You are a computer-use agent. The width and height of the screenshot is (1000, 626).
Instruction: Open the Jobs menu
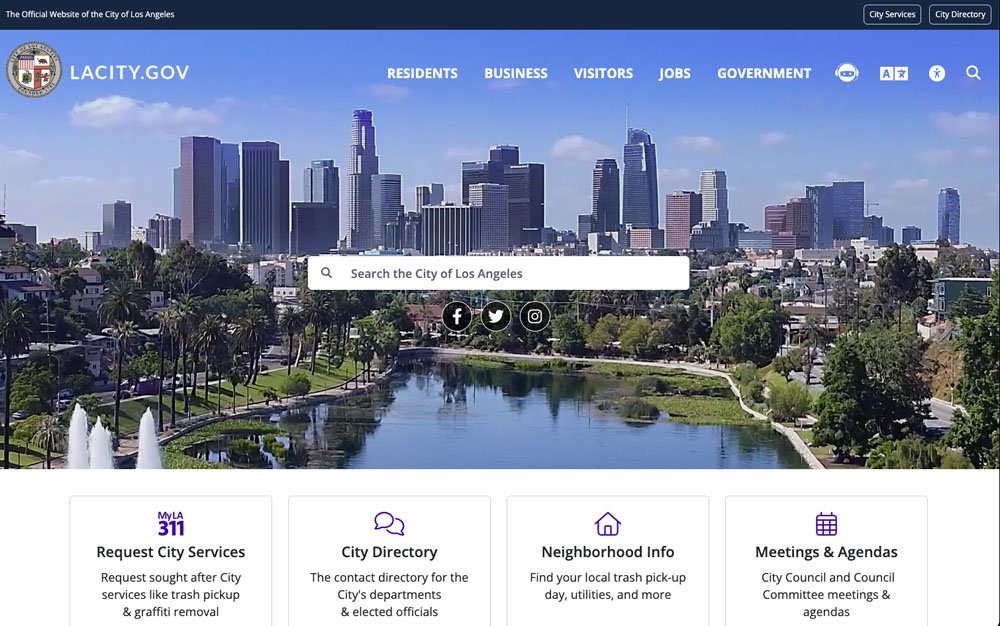(x=675, y=73)
